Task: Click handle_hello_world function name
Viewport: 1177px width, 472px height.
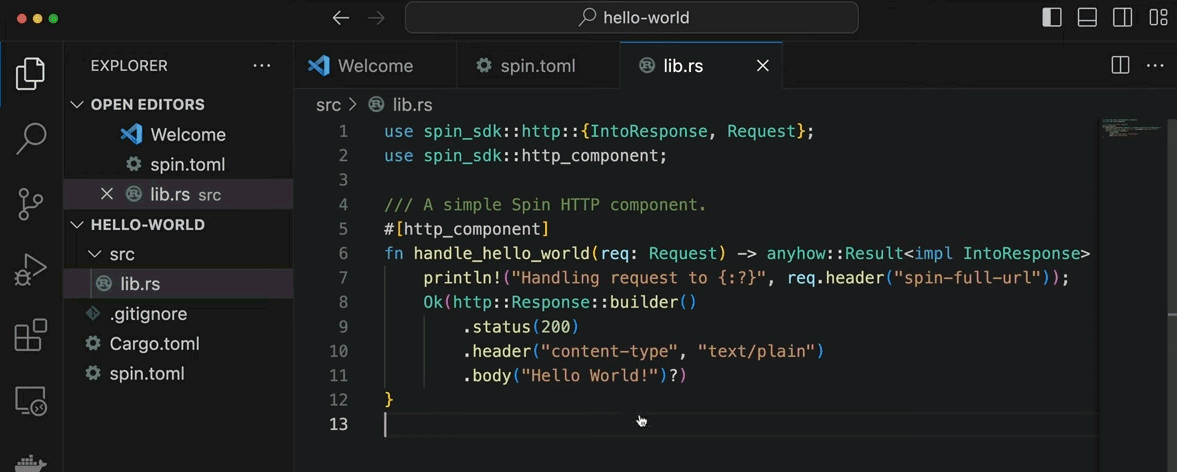Action: [x=503, y=254]
